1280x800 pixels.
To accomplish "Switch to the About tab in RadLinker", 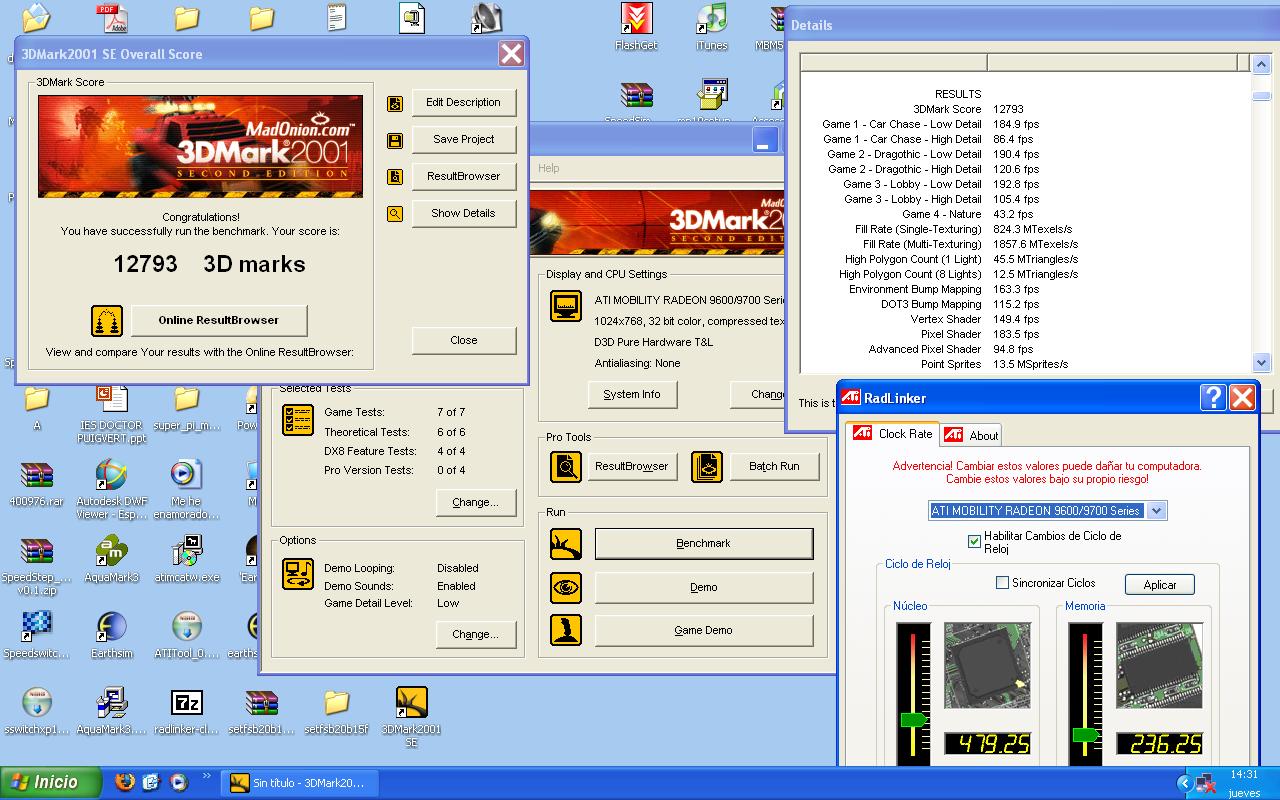I will coord(972,435).
